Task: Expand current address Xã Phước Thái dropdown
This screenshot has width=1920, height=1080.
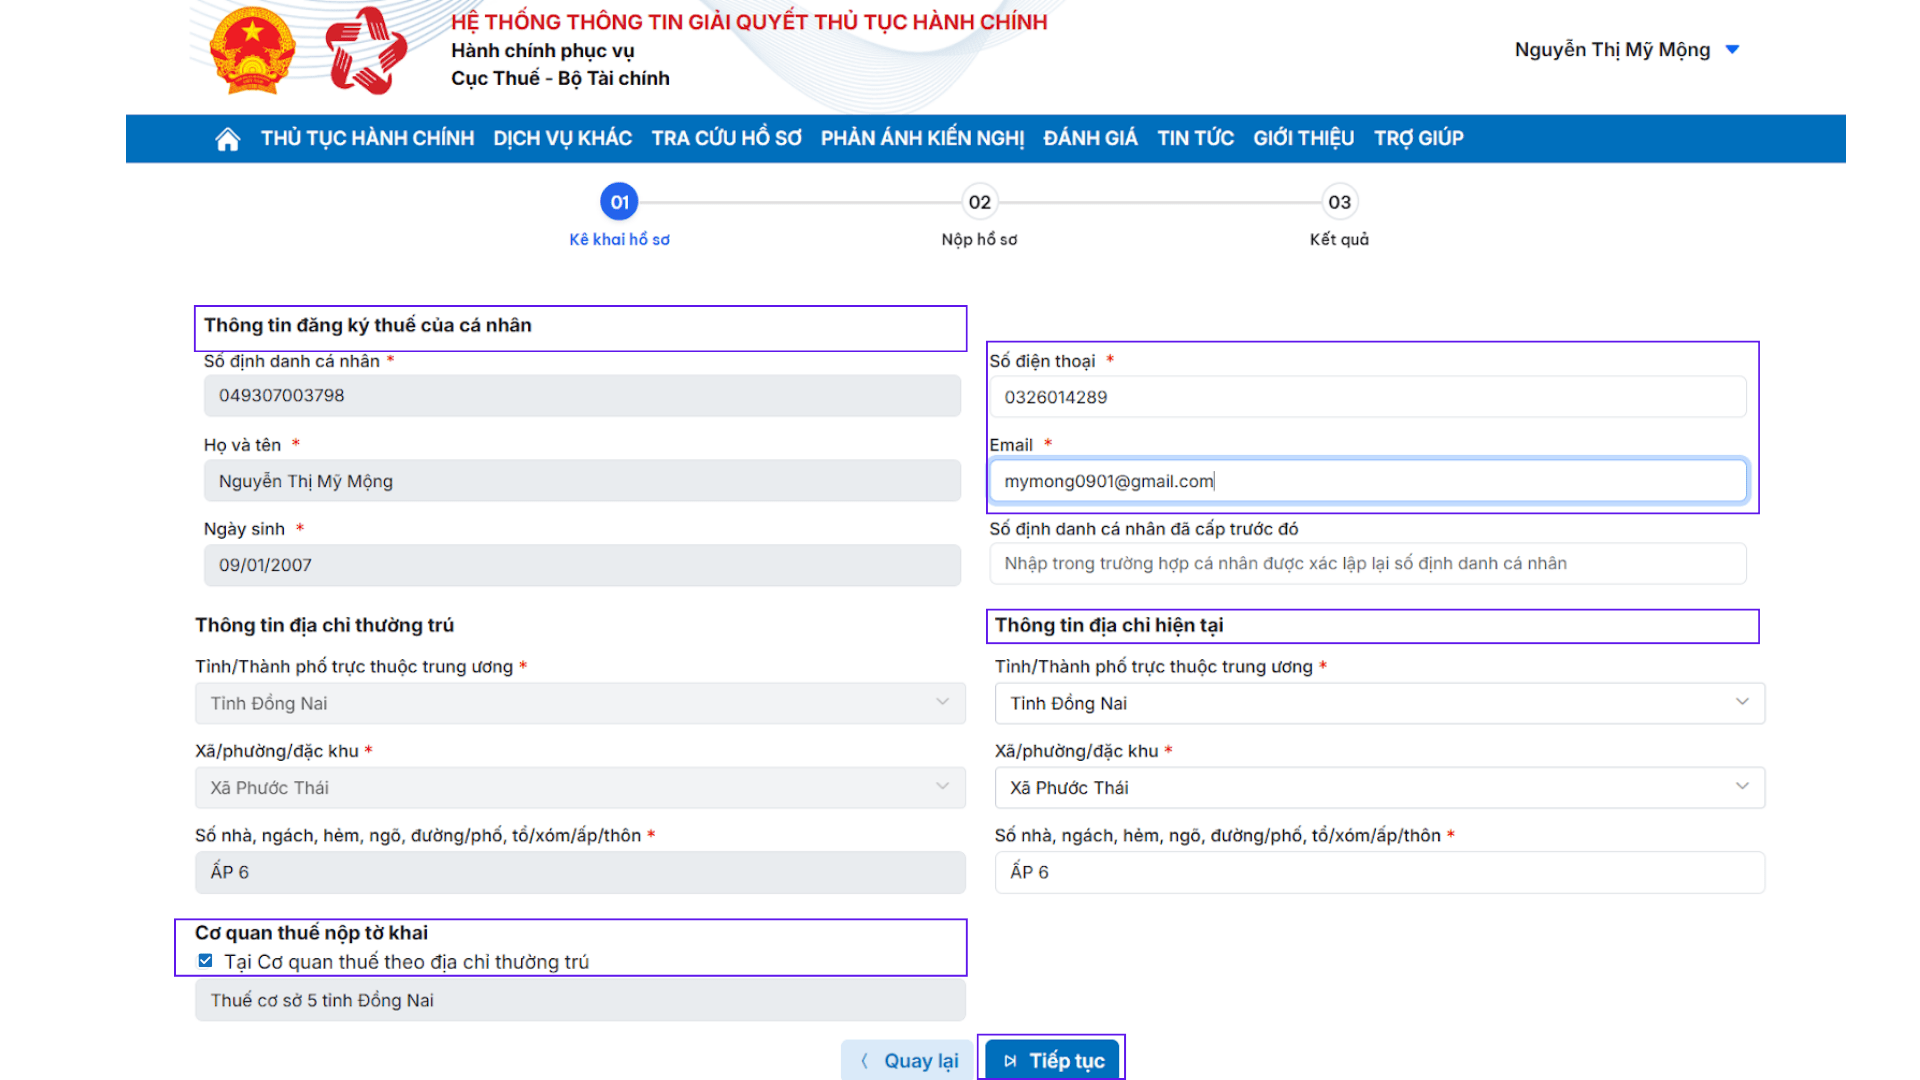Action: coord(1379,787)
